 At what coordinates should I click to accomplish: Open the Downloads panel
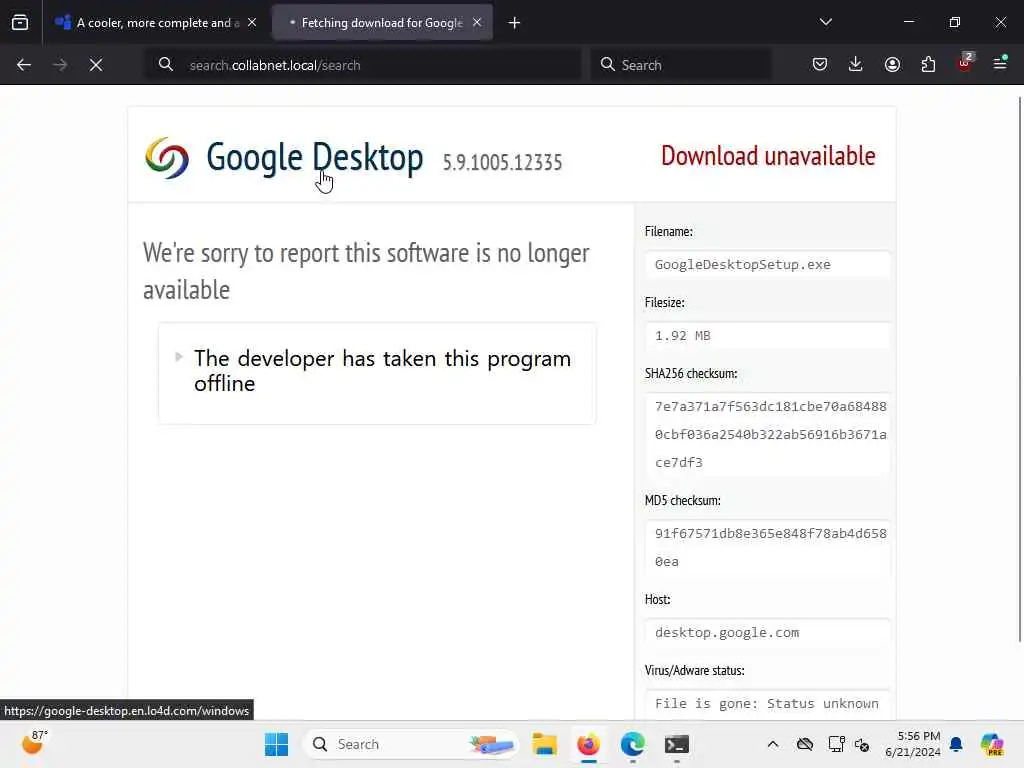point(856,65)
